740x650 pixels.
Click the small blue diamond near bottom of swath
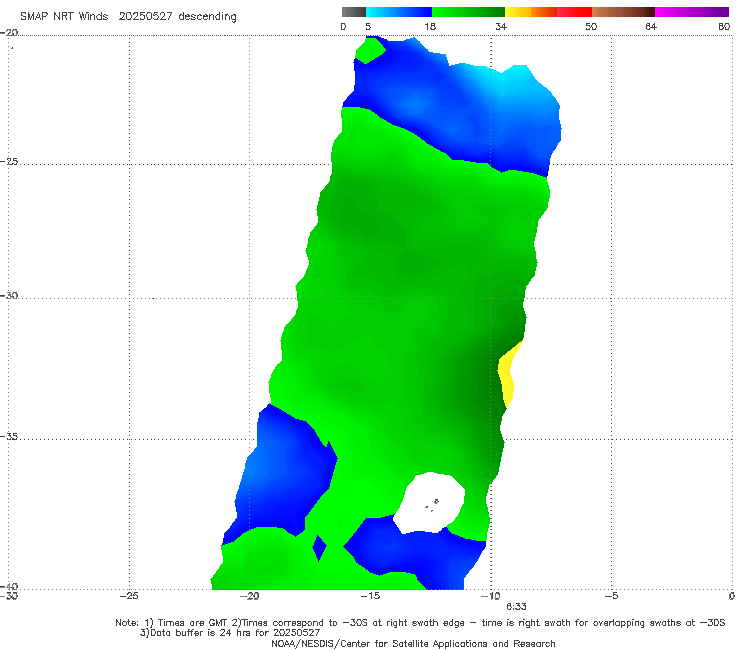pyautogui.click(x=320, y=548)
